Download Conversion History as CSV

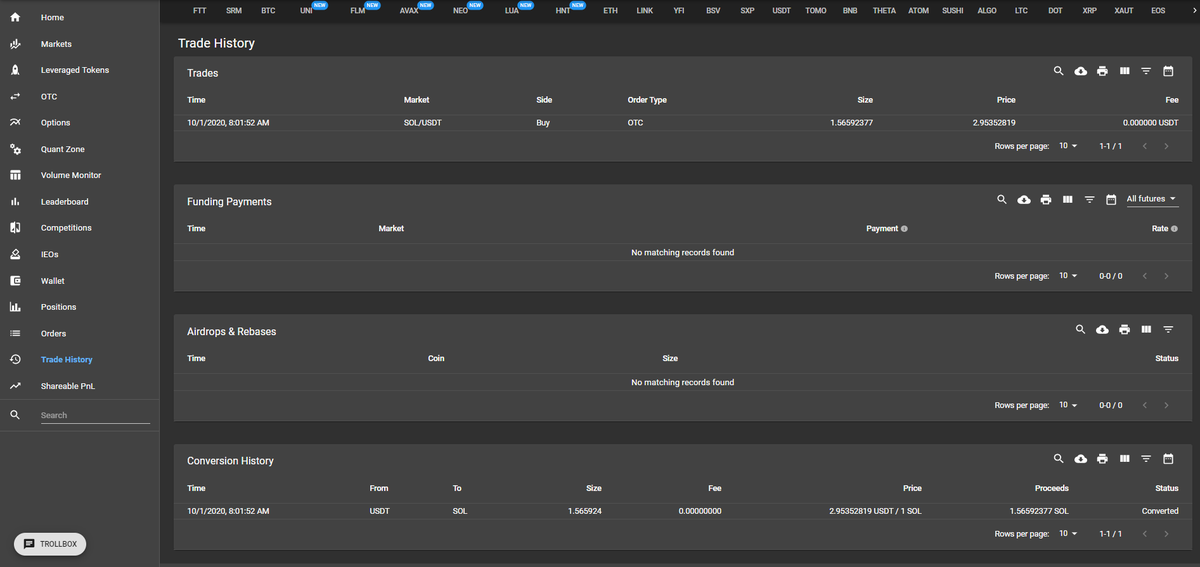click(1081, 458)
